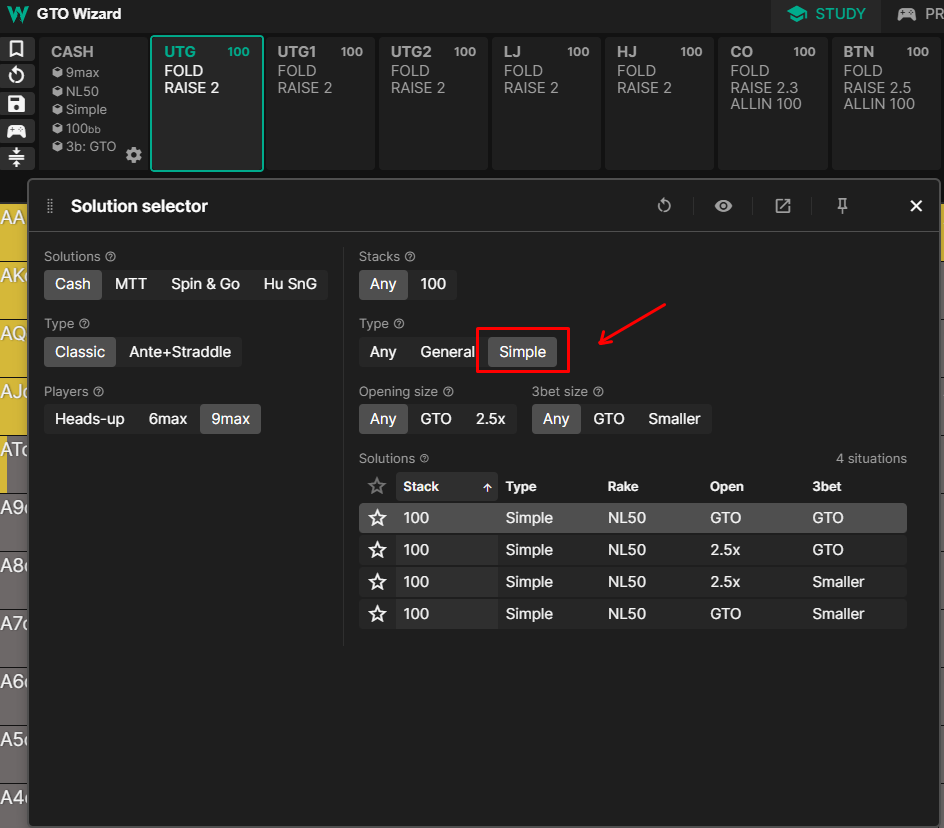Click the favorites star in table header
944x828 pixels.
click(x=377, y=486)
